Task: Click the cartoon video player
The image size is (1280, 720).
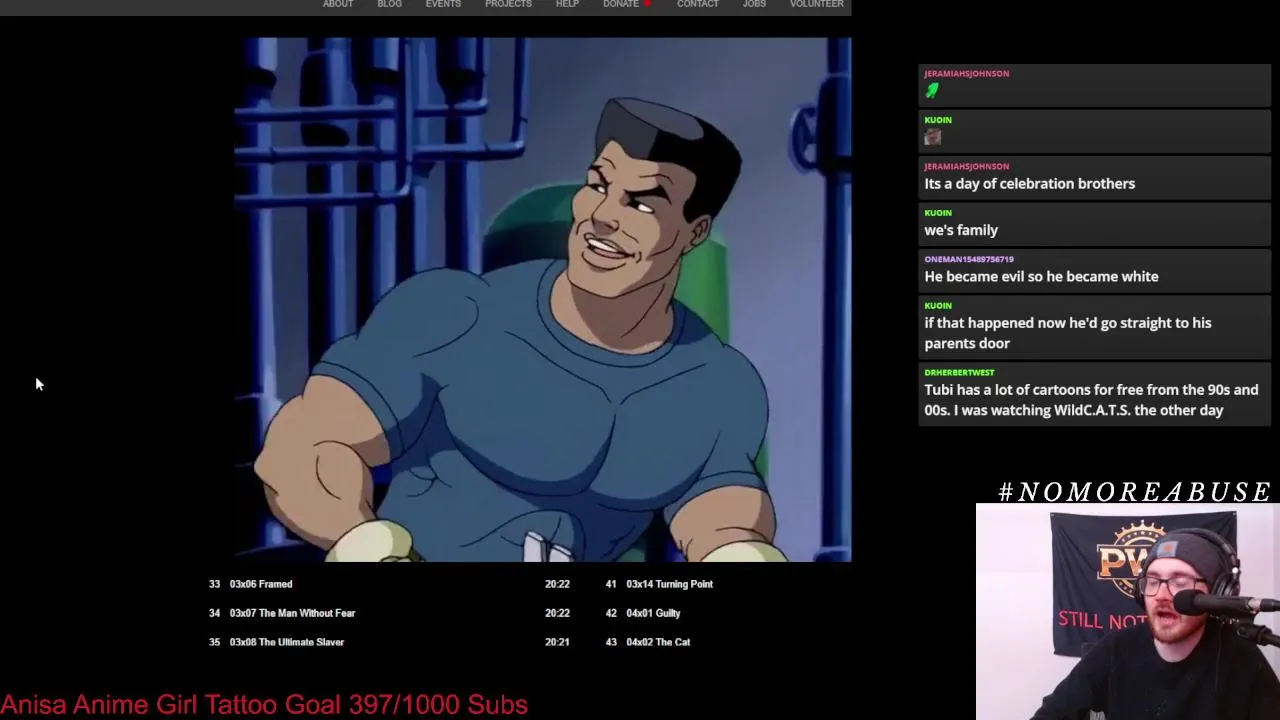Action: click(542, 300)
